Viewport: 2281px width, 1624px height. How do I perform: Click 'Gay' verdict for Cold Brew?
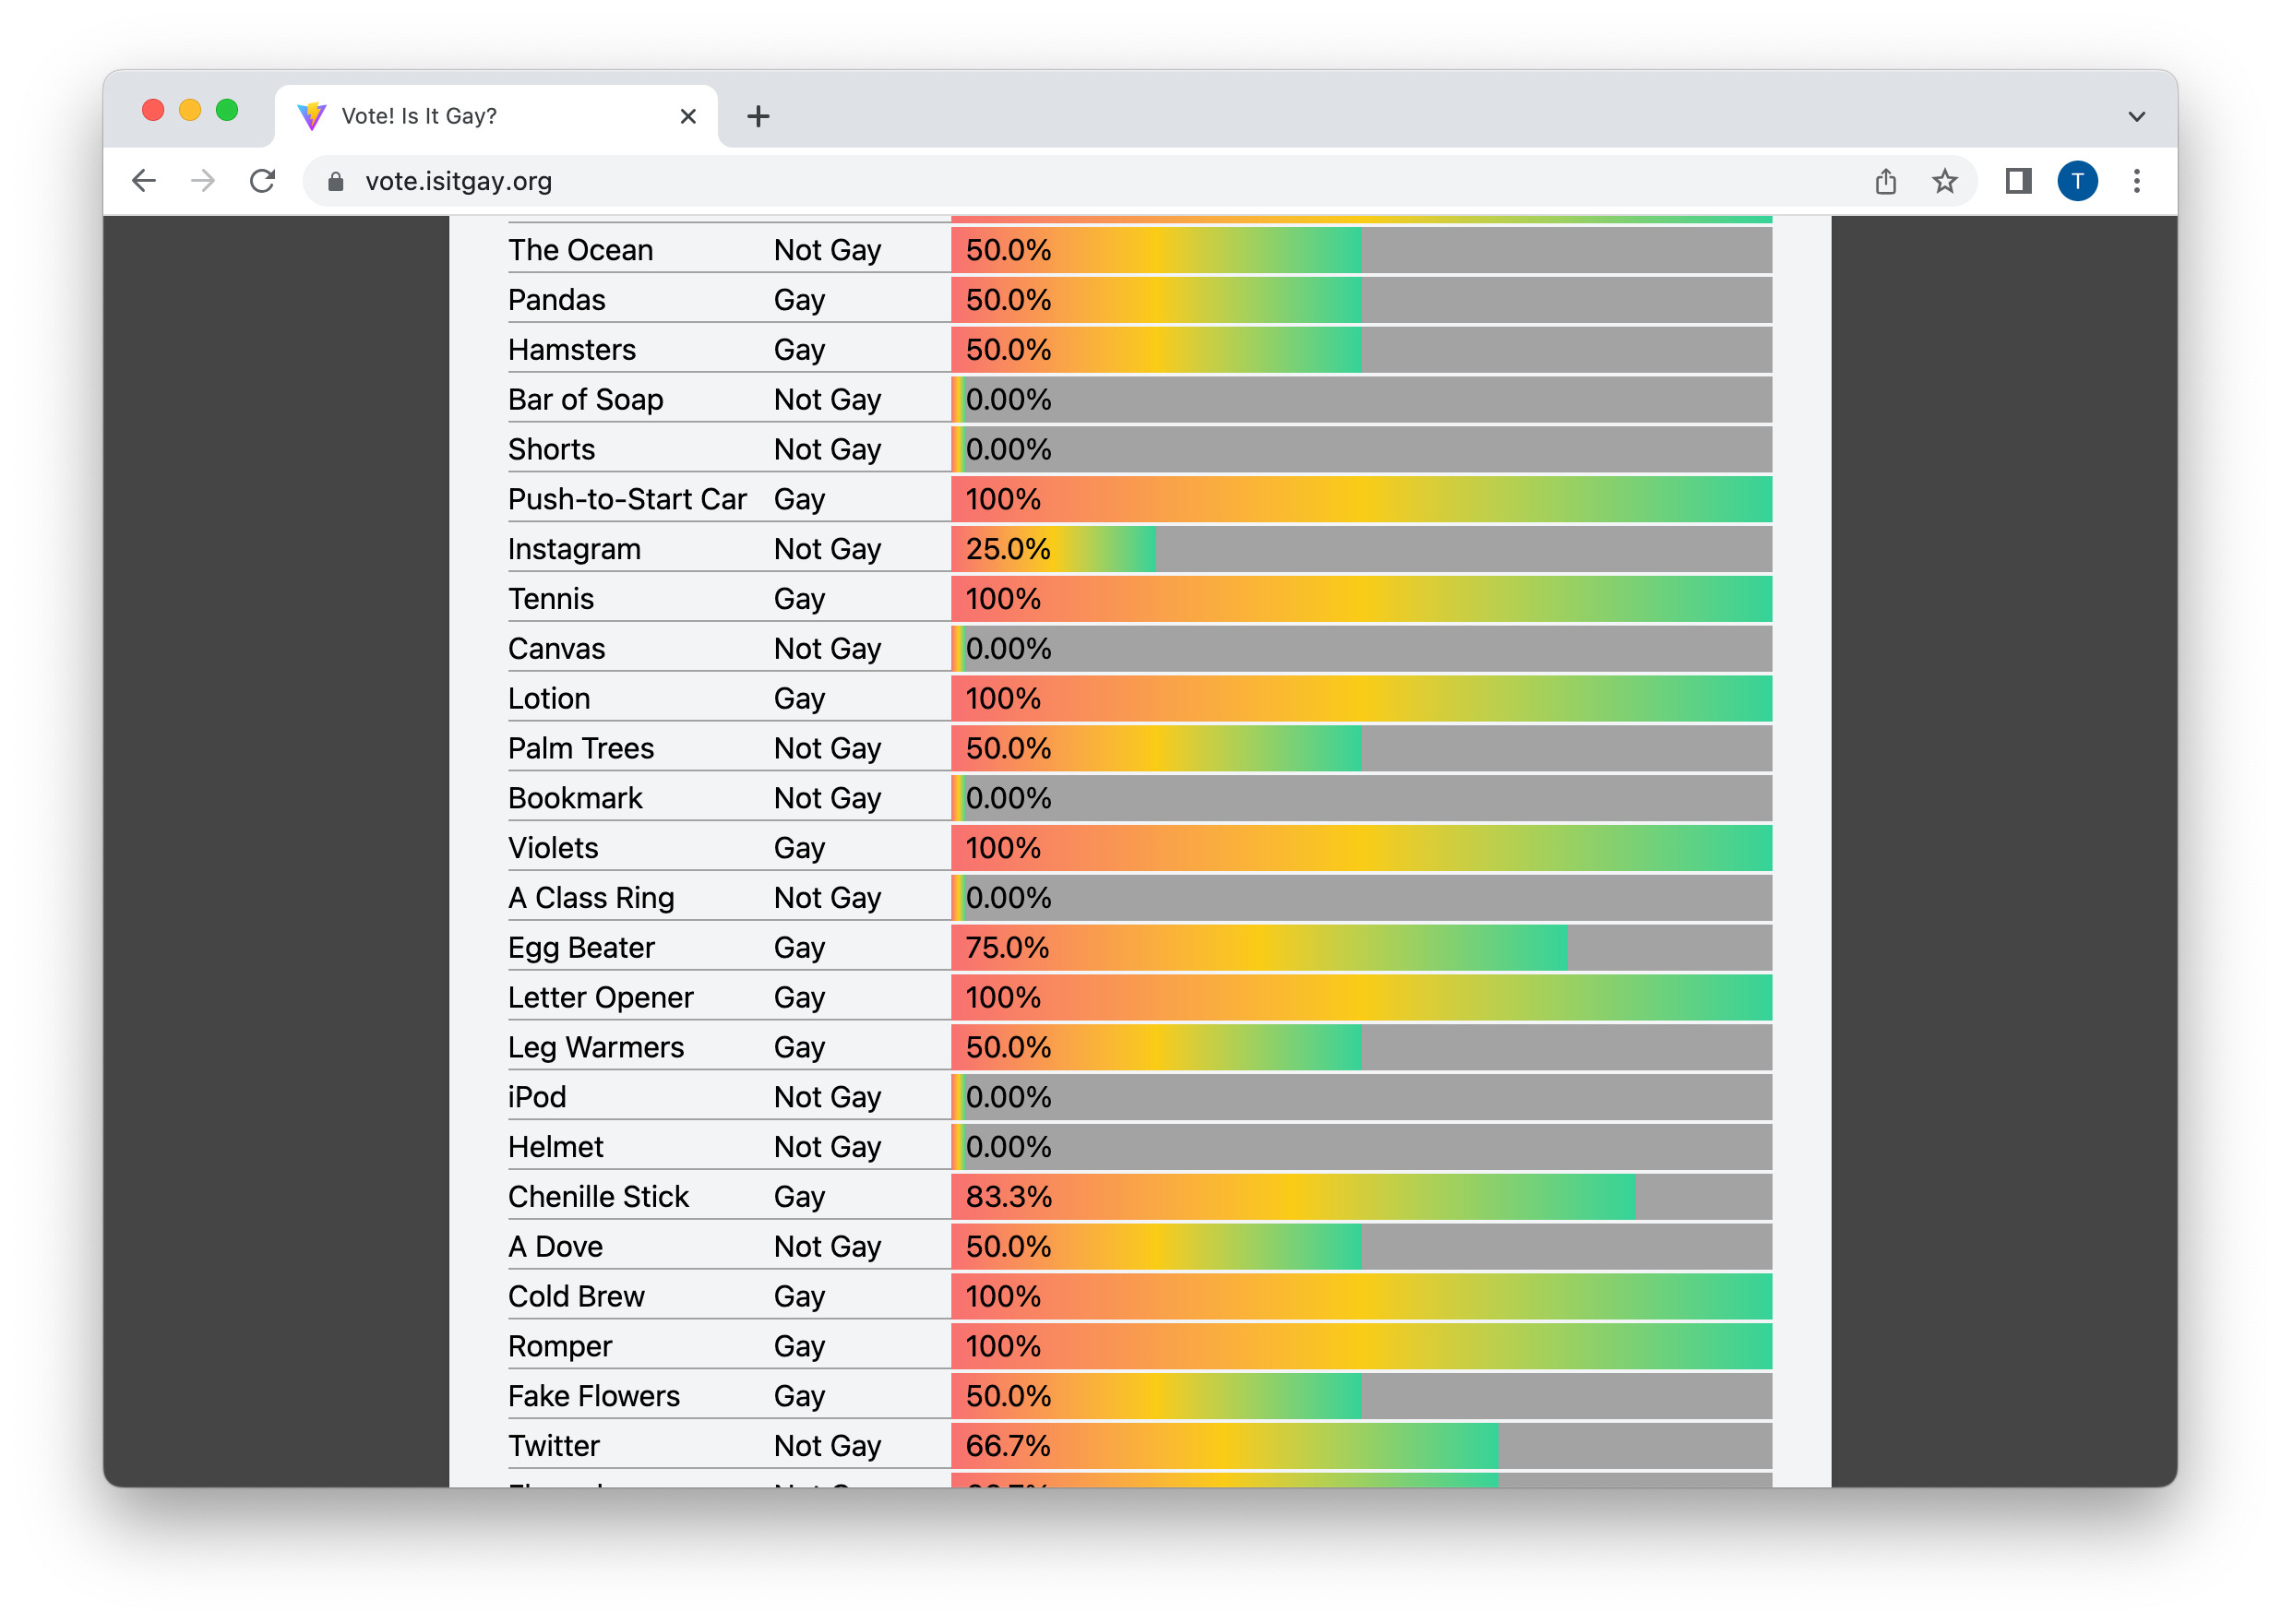point(800,1297)
